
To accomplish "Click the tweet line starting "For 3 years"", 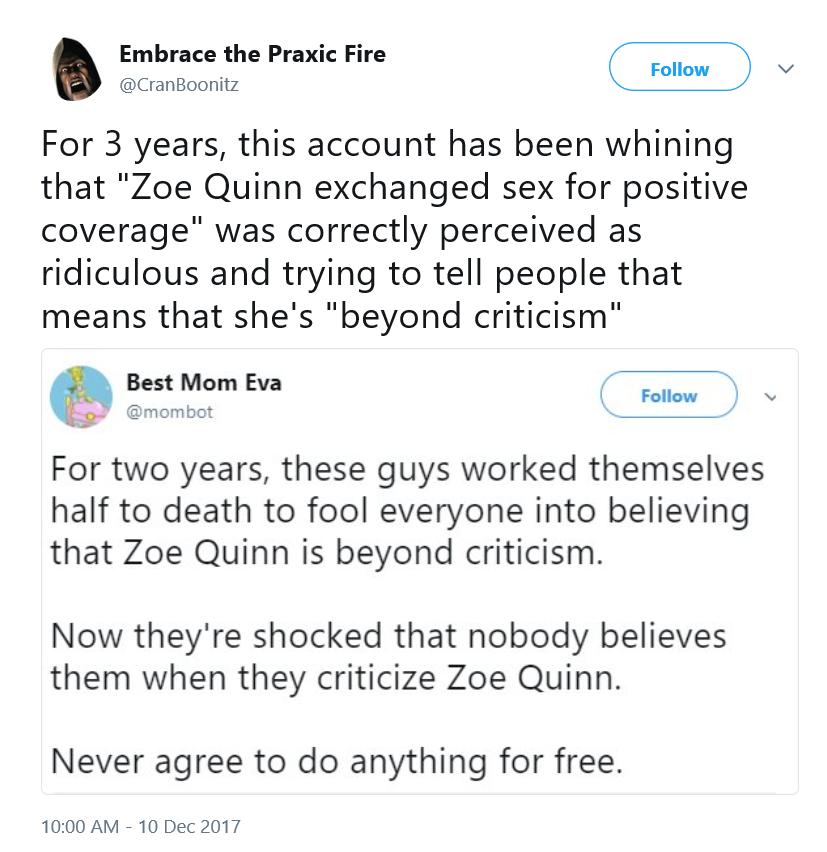I will [387, 145].
